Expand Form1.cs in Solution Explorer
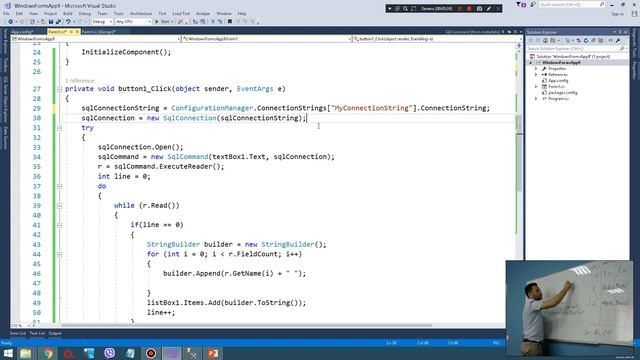The height and width of the screenshot is (360, 640). coord(536,87)
